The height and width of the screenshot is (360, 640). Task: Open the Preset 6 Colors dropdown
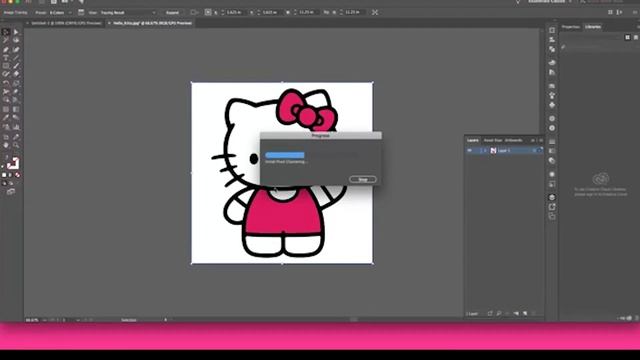(60, 13)
